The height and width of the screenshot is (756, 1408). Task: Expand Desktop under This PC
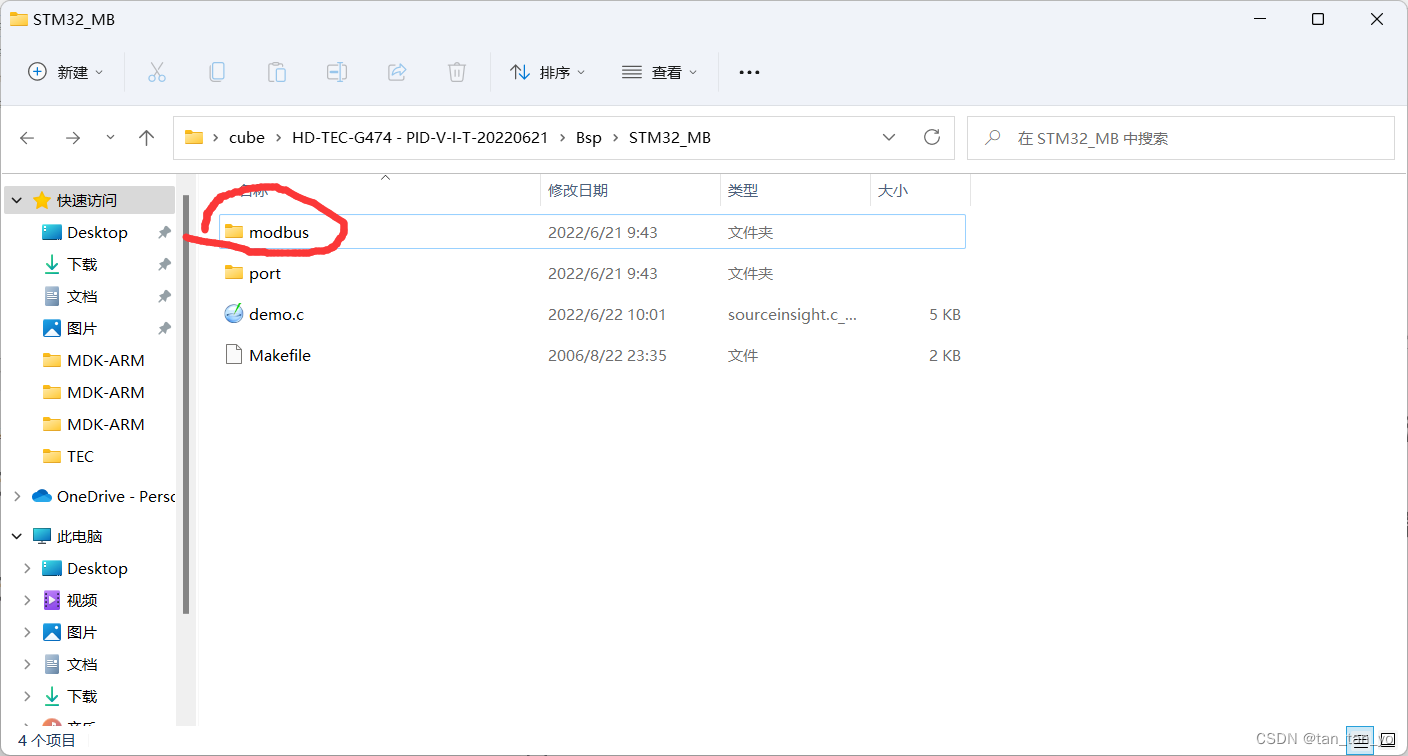[27, 568]
